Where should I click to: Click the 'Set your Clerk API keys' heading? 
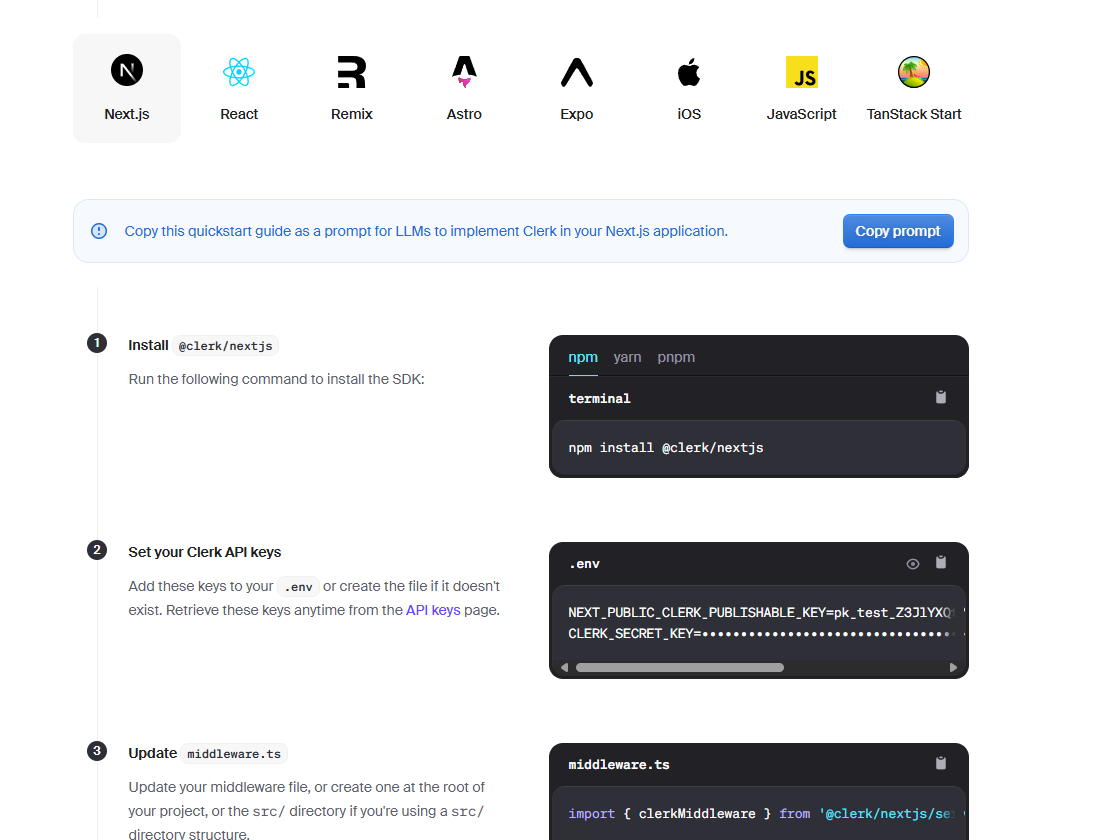coord(204,552)
